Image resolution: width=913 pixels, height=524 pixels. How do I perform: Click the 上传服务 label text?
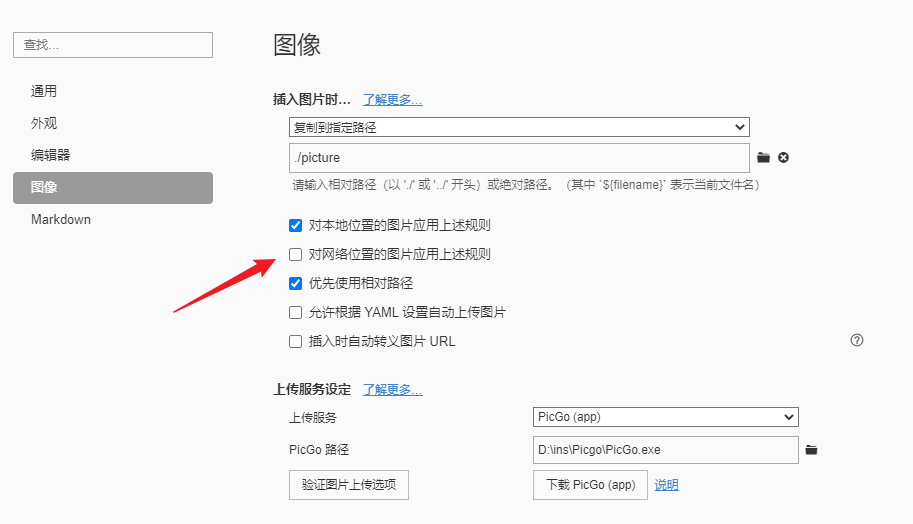tap(313, 417)
